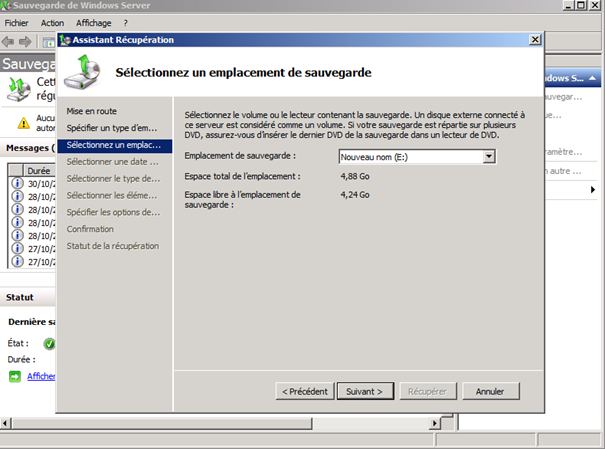Click the horizontal scrollbar left arrow
605x449 pixels.
click(5, 423)
